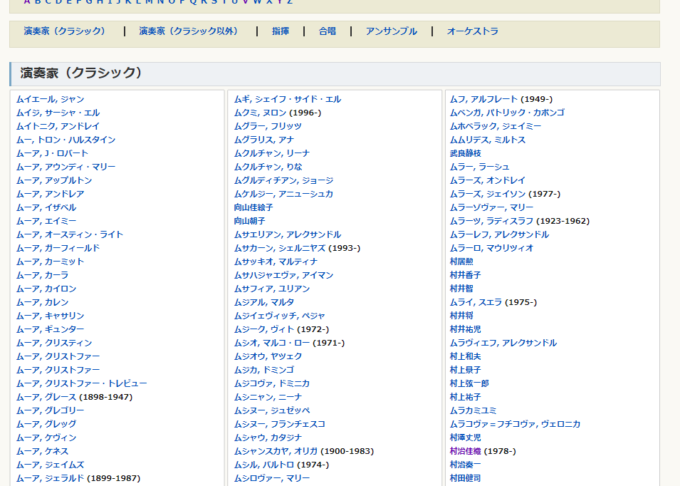Open ムラーツ, ラディスラフ (1923-1962) entry
The height and width of the screenshot is (486, 680).
coord(519,221)
